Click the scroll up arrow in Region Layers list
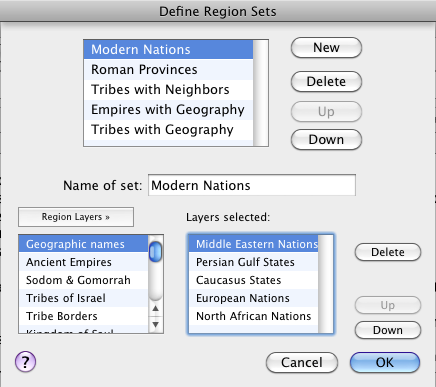Viewport: 436px width, 387px height. [x=155, y=308]
